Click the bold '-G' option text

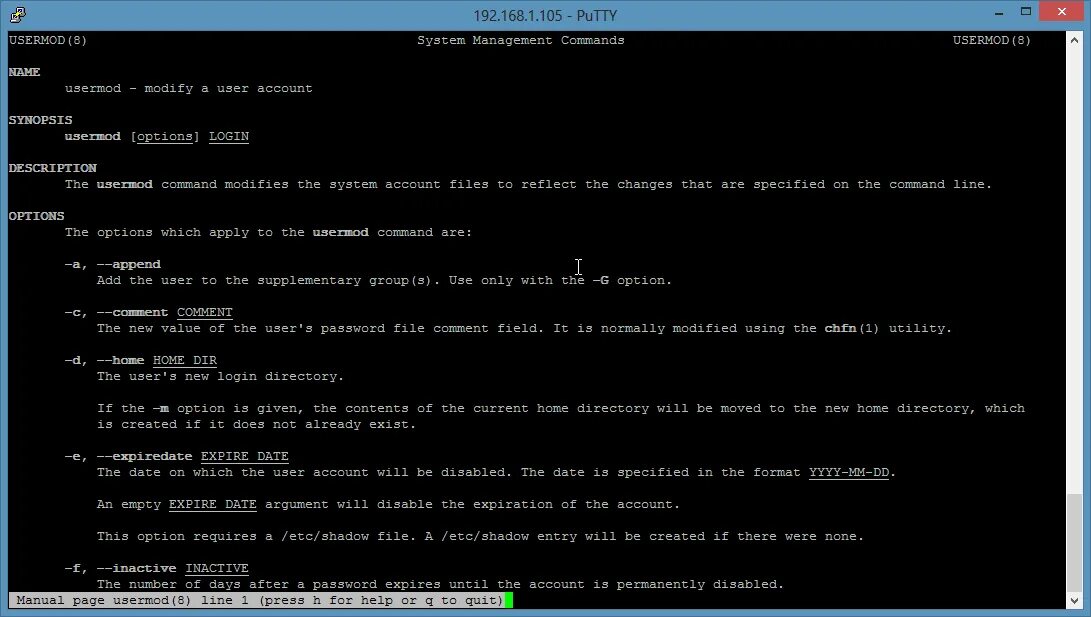pos(600,280)
